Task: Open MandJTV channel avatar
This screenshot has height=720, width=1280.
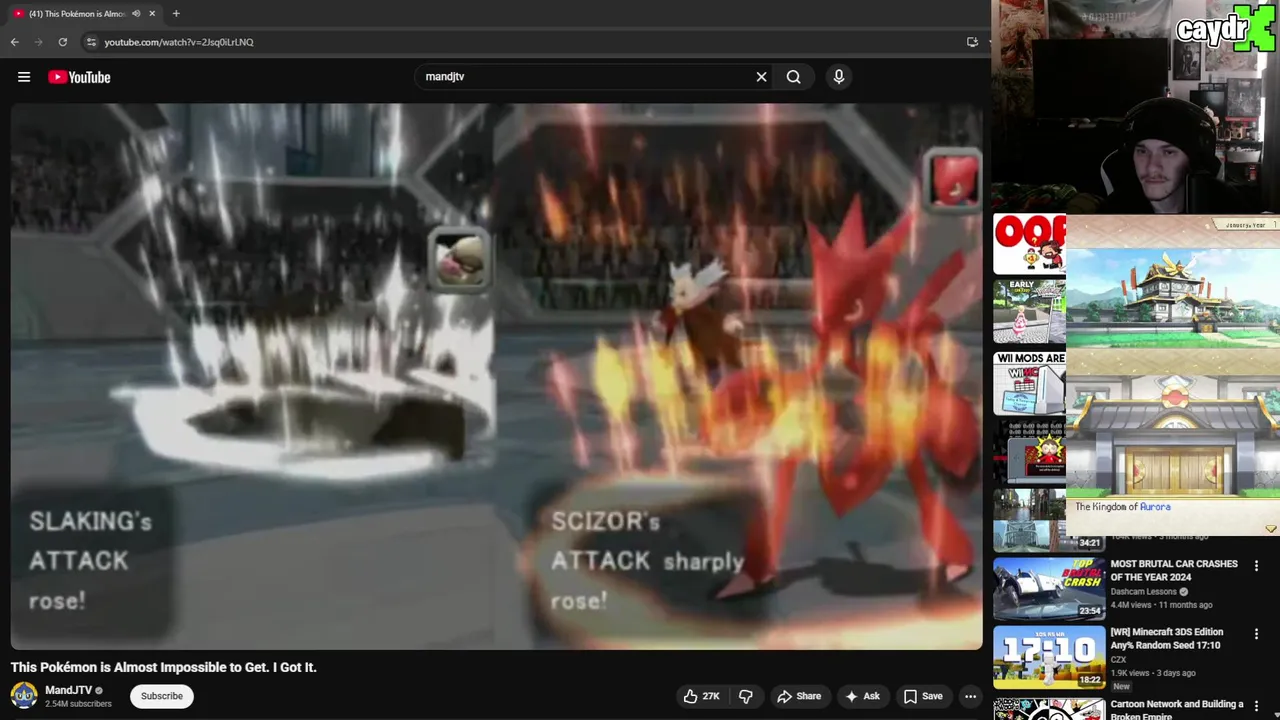Action: point(24,695)
